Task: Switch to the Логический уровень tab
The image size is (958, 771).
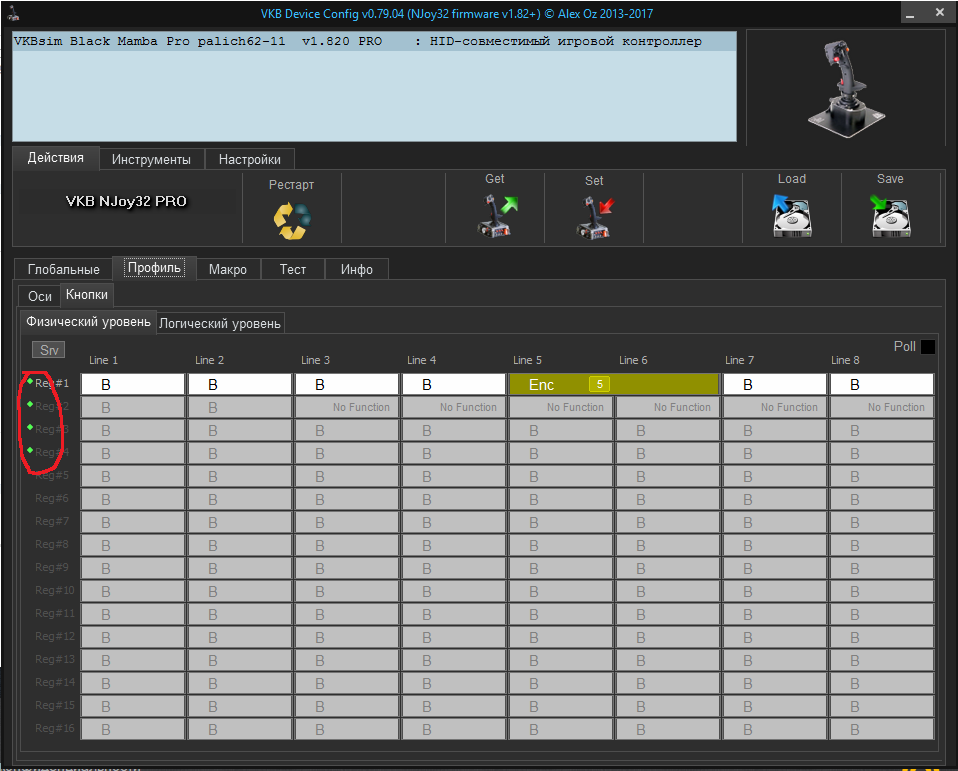Action: pyautogui.click(x=220, y=324)
